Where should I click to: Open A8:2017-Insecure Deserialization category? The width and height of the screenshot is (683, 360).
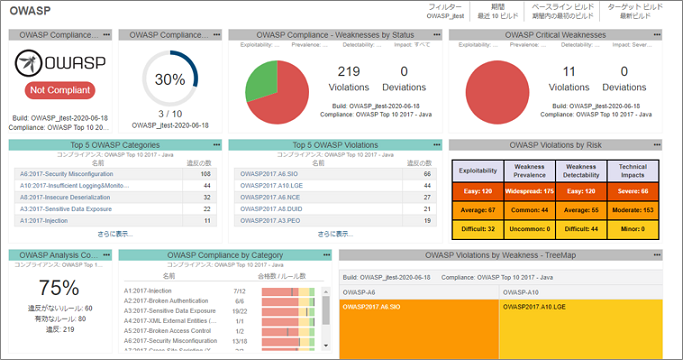click(65, 197)
